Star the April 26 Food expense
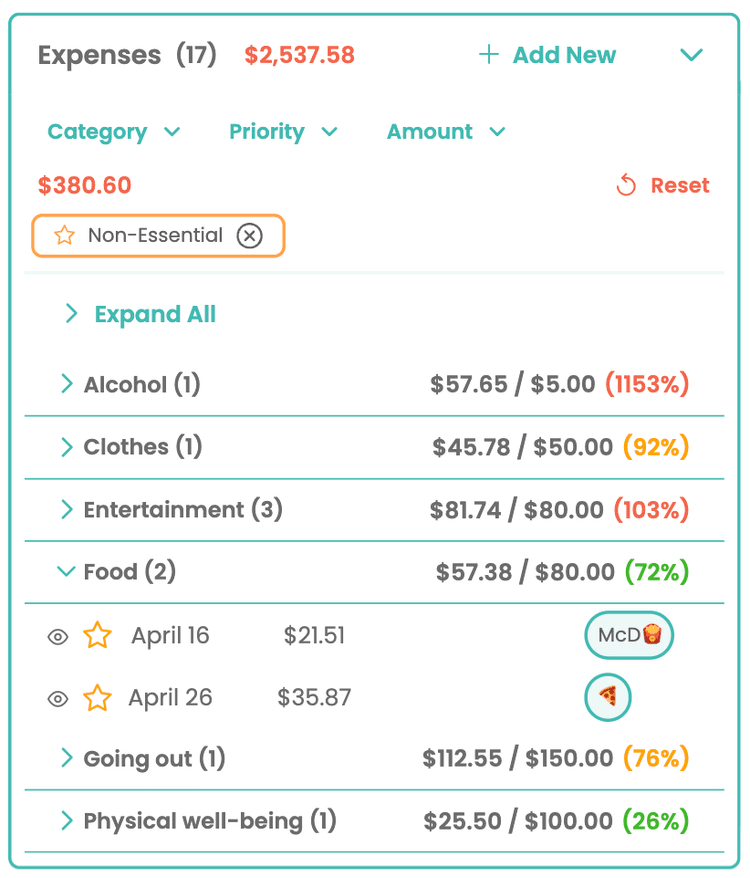 point(97,697)
